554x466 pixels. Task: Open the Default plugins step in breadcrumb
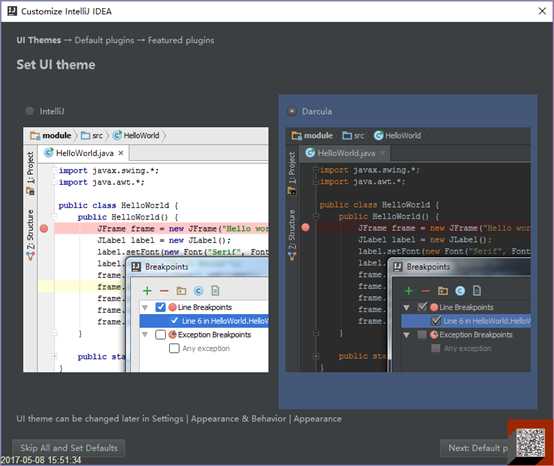coord(104,40)
